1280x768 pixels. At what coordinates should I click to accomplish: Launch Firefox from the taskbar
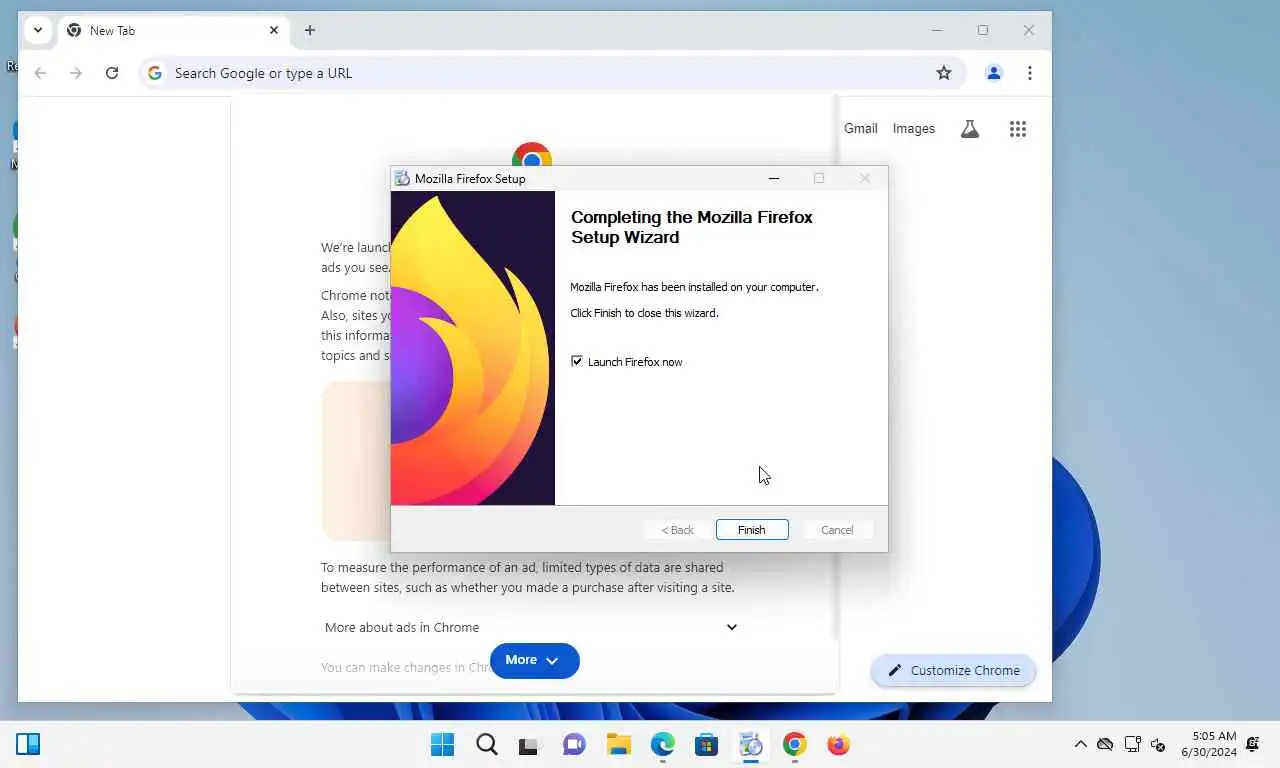click(839, 745)
